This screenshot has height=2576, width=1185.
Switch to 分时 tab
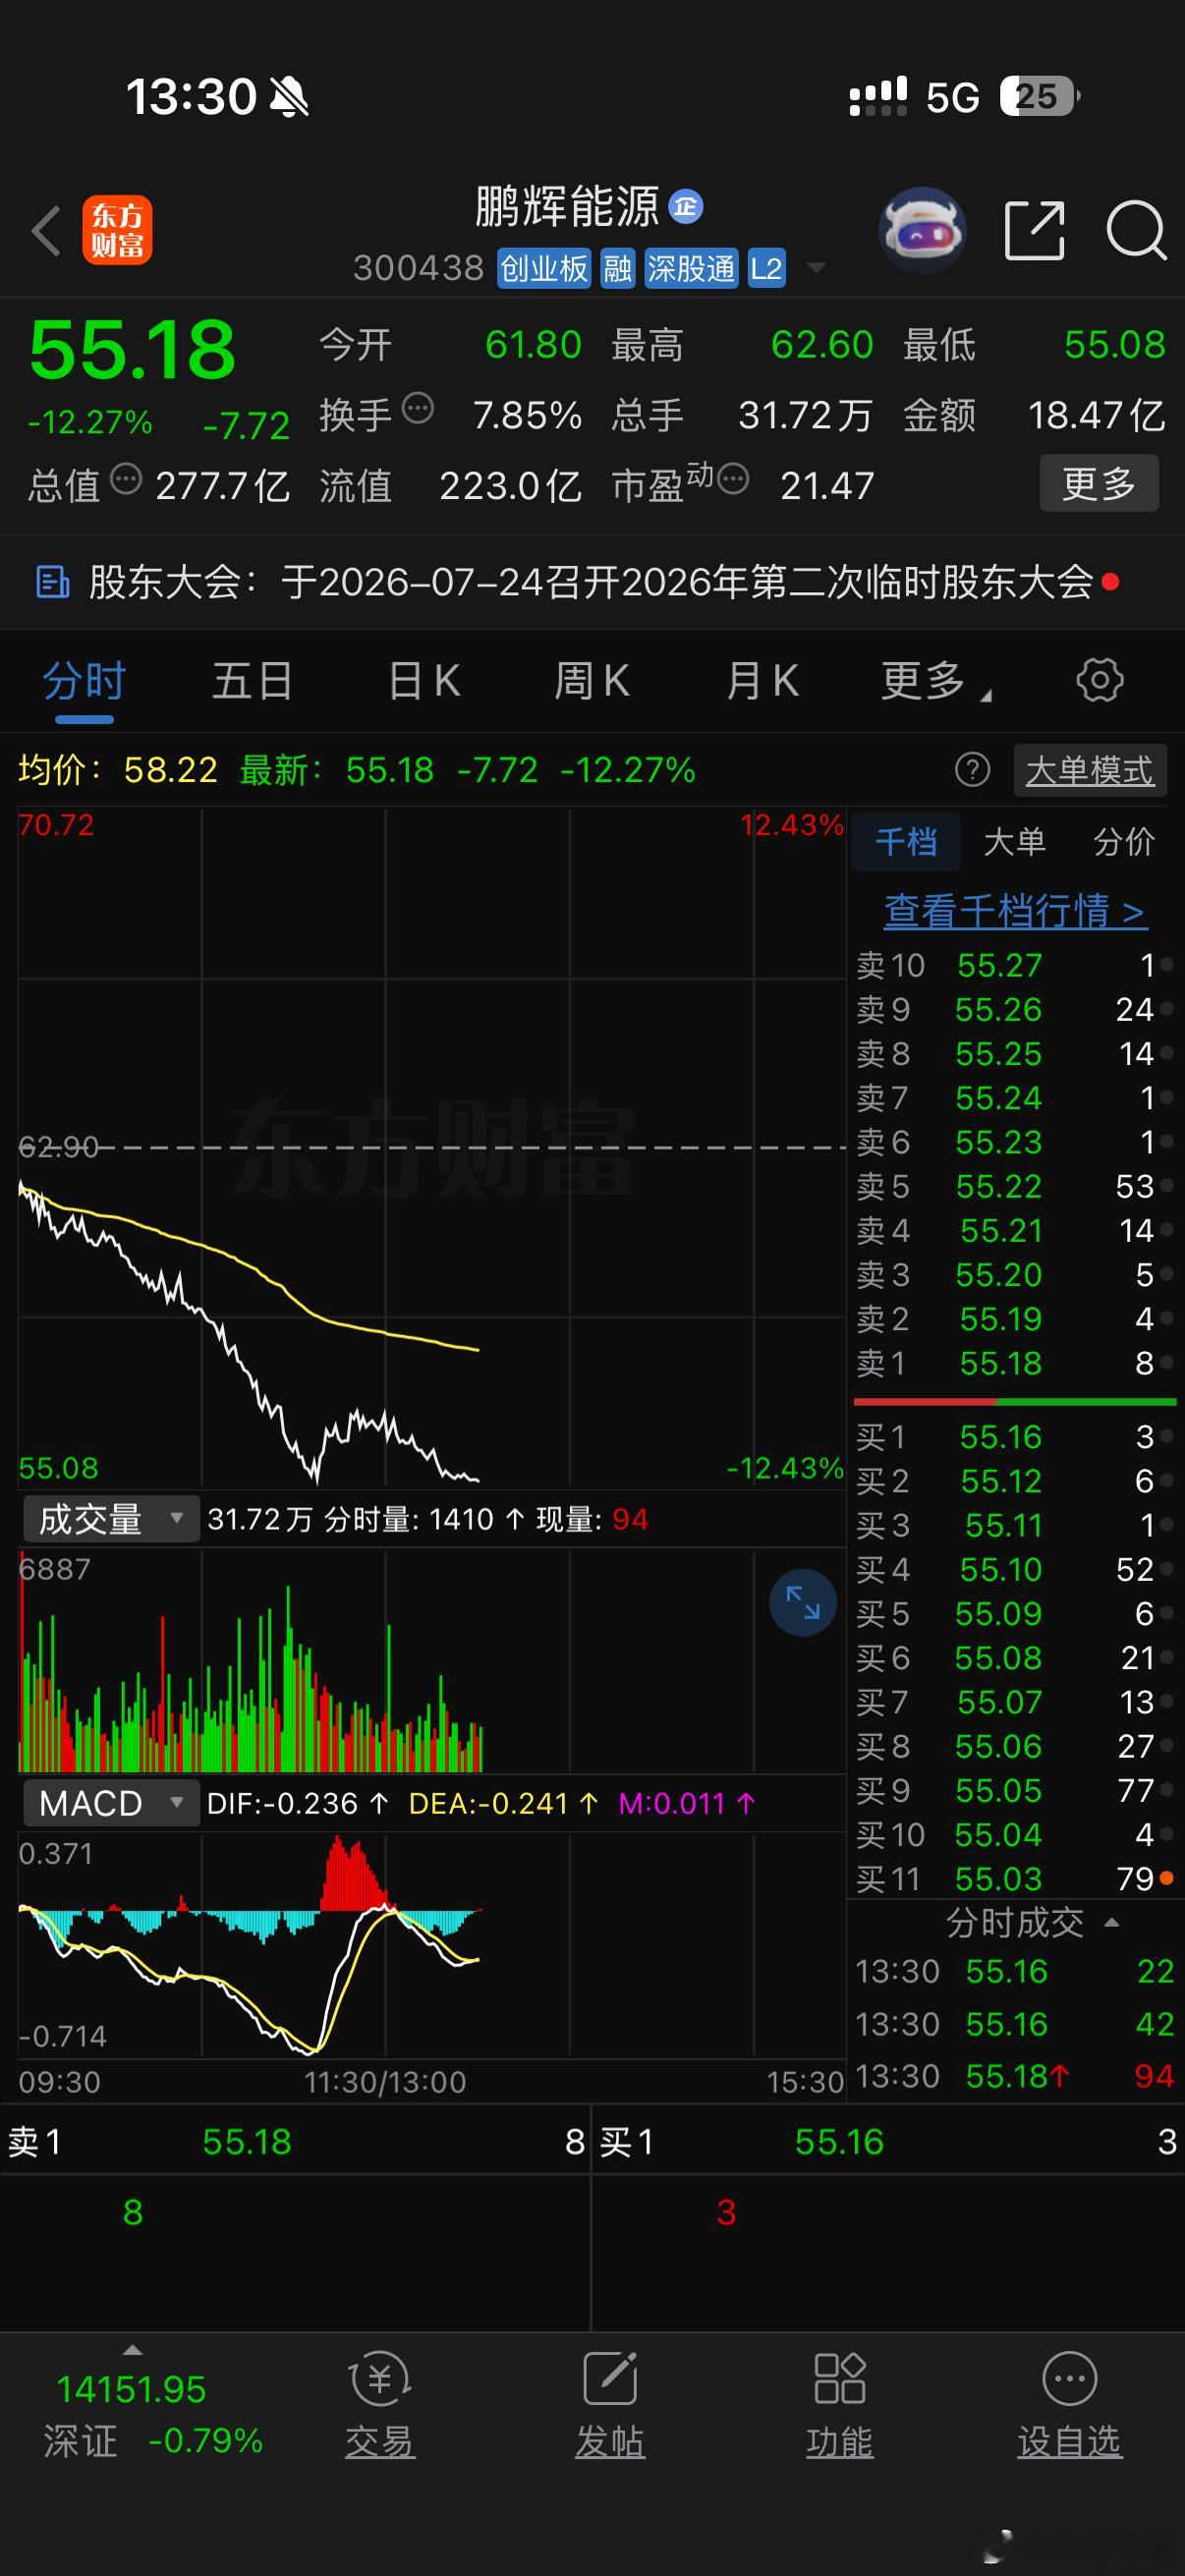[84, 682]
